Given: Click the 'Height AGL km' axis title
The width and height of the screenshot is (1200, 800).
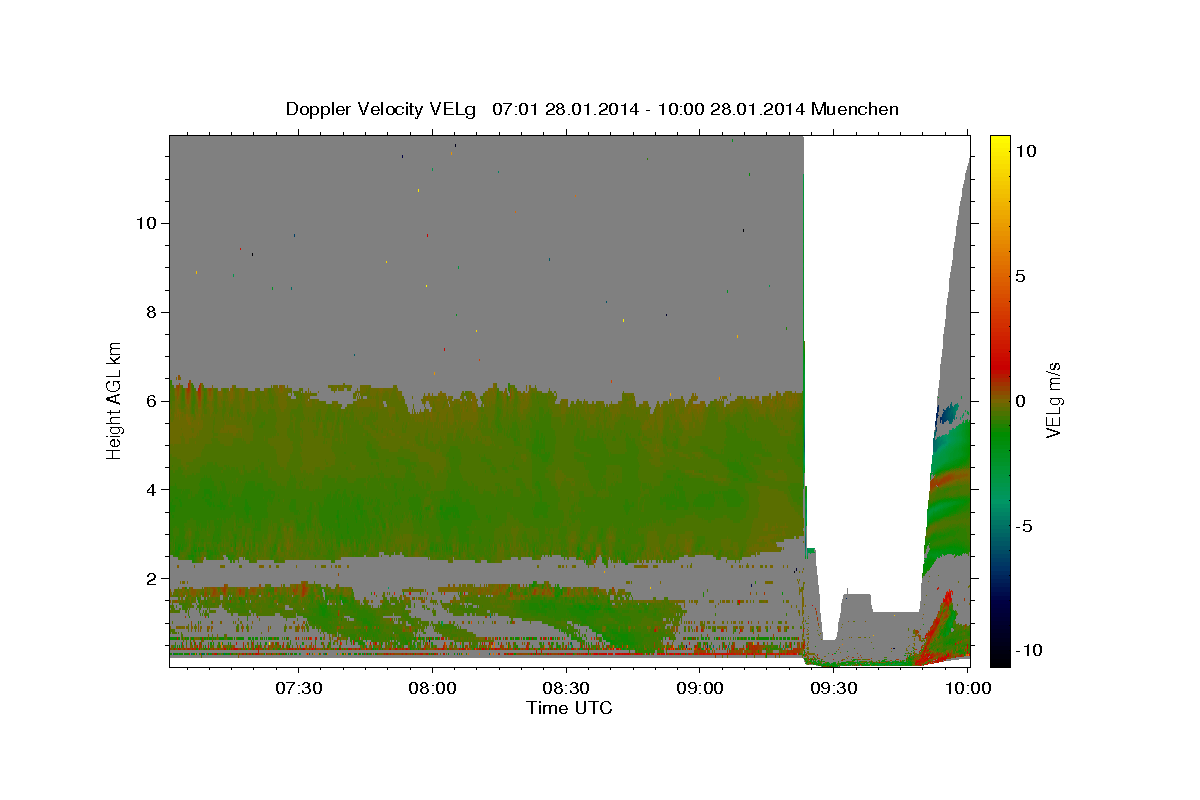Looking at the screenshot, I should coord(115,400).
